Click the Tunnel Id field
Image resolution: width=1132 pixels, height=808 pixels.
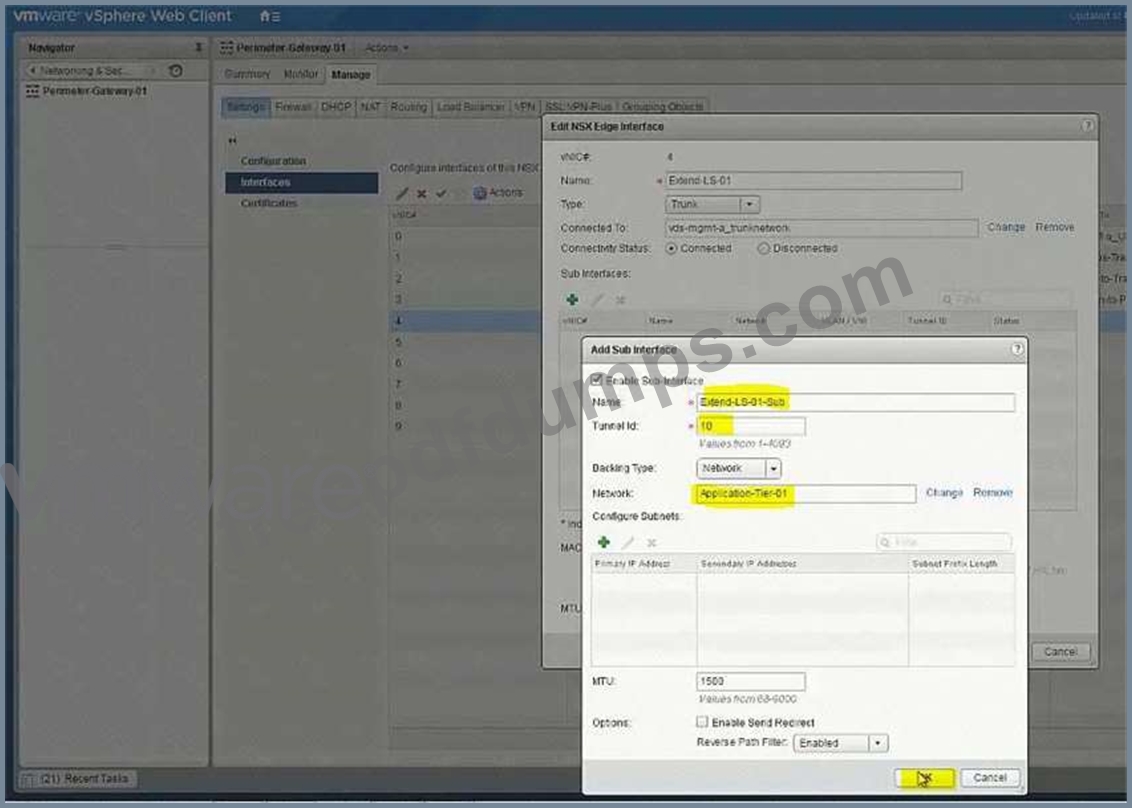pos(751,426)
